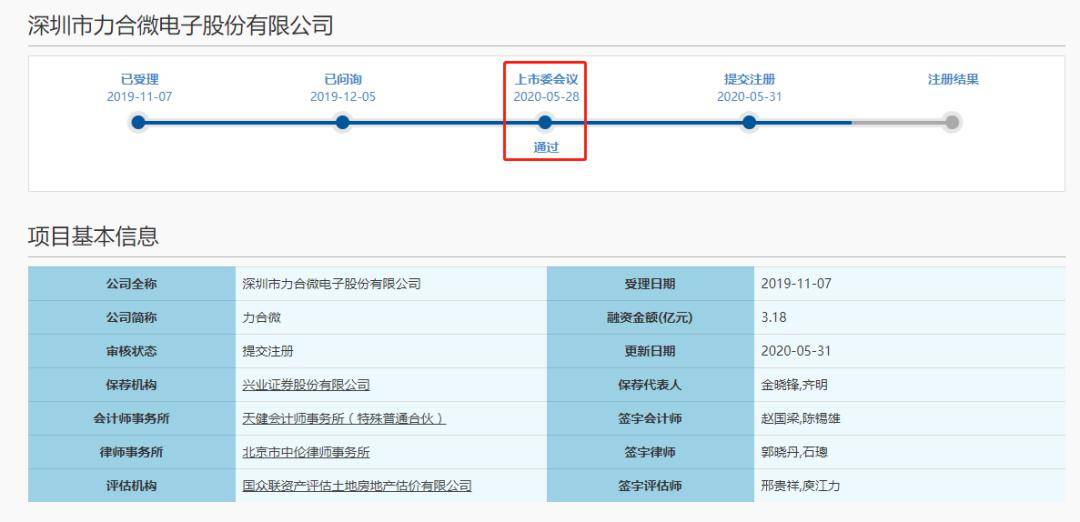The image size is (1080, 522).
Task: Click the 律师事务所 header cell
Action: click(132, 452)
